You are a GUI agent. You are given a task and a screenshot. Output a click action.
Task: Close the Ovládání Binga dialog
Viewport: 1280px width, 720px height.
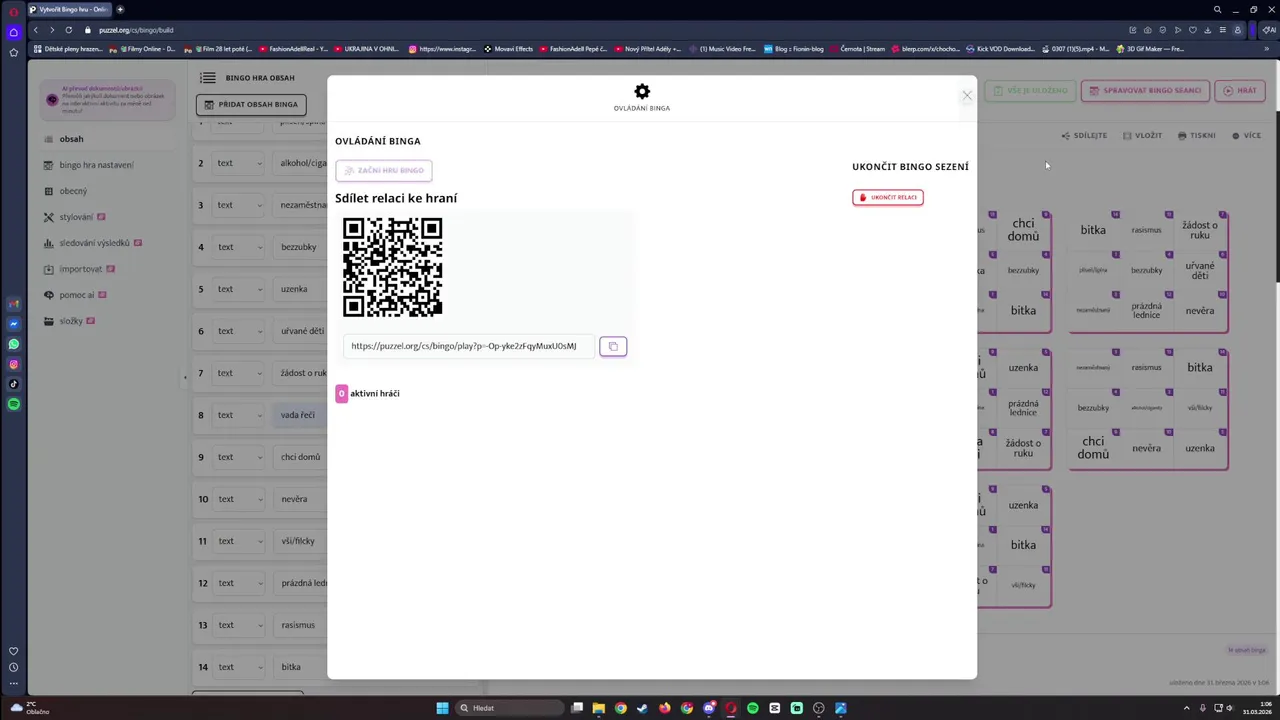click(966, 95)
